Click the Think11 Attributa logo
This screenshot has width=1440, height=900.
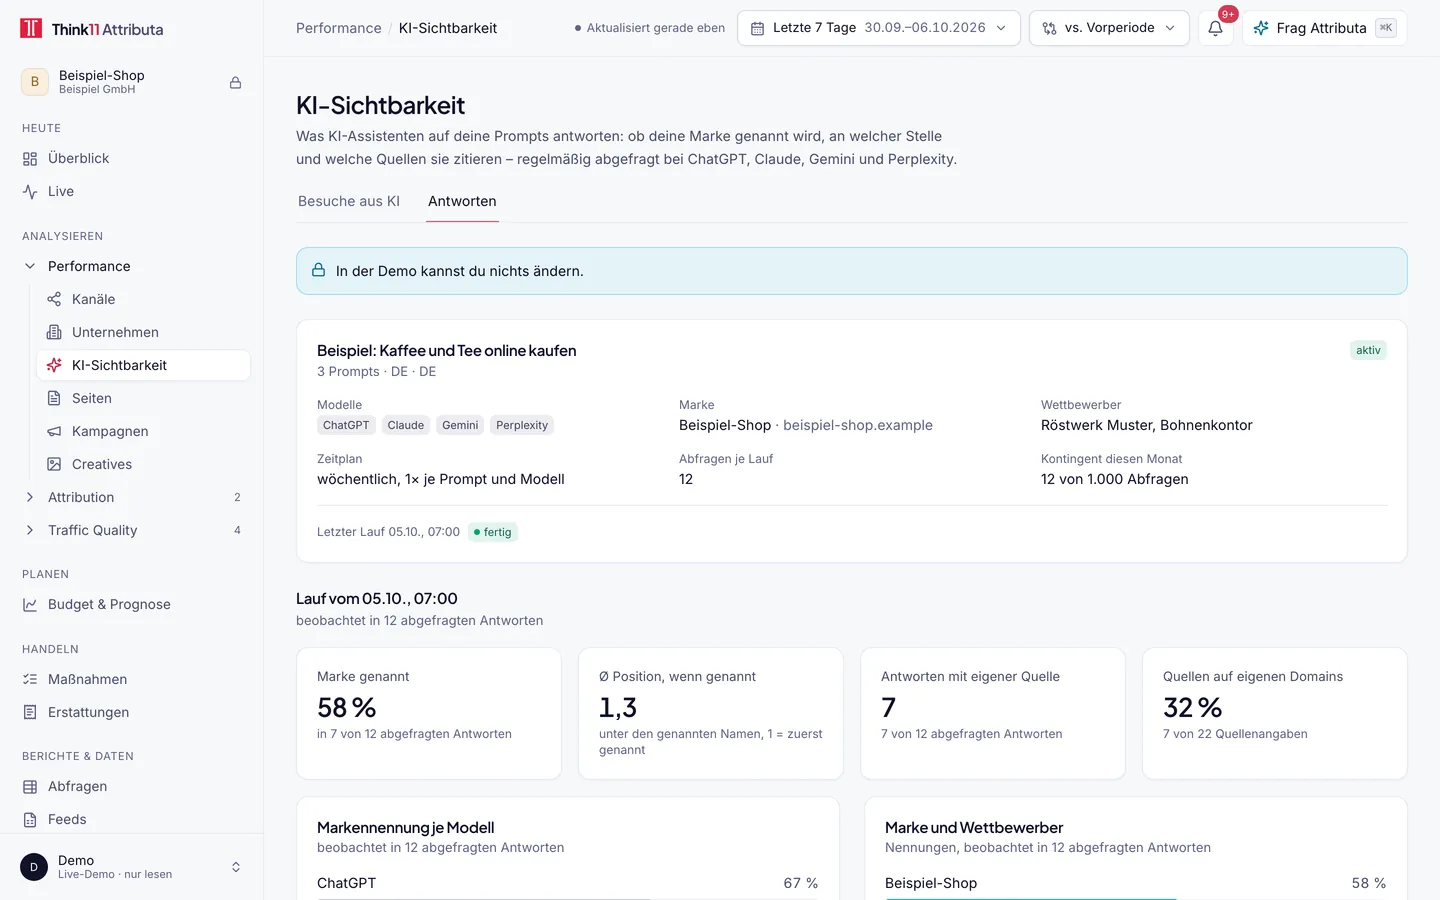92,29
